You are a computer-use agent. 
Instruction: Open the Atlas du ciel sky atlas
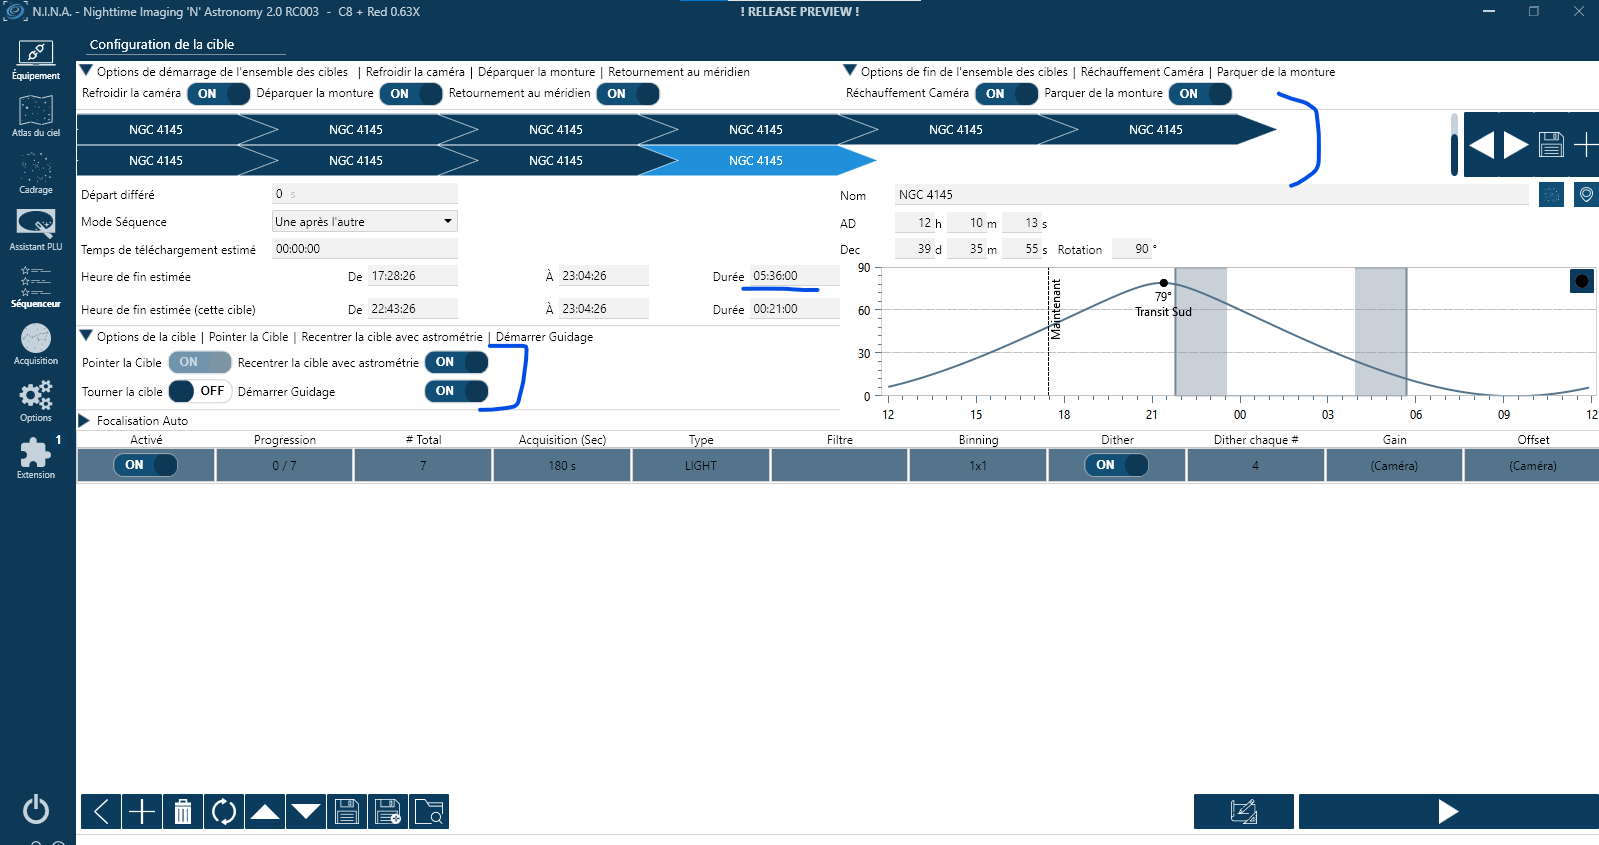(36, 117)
